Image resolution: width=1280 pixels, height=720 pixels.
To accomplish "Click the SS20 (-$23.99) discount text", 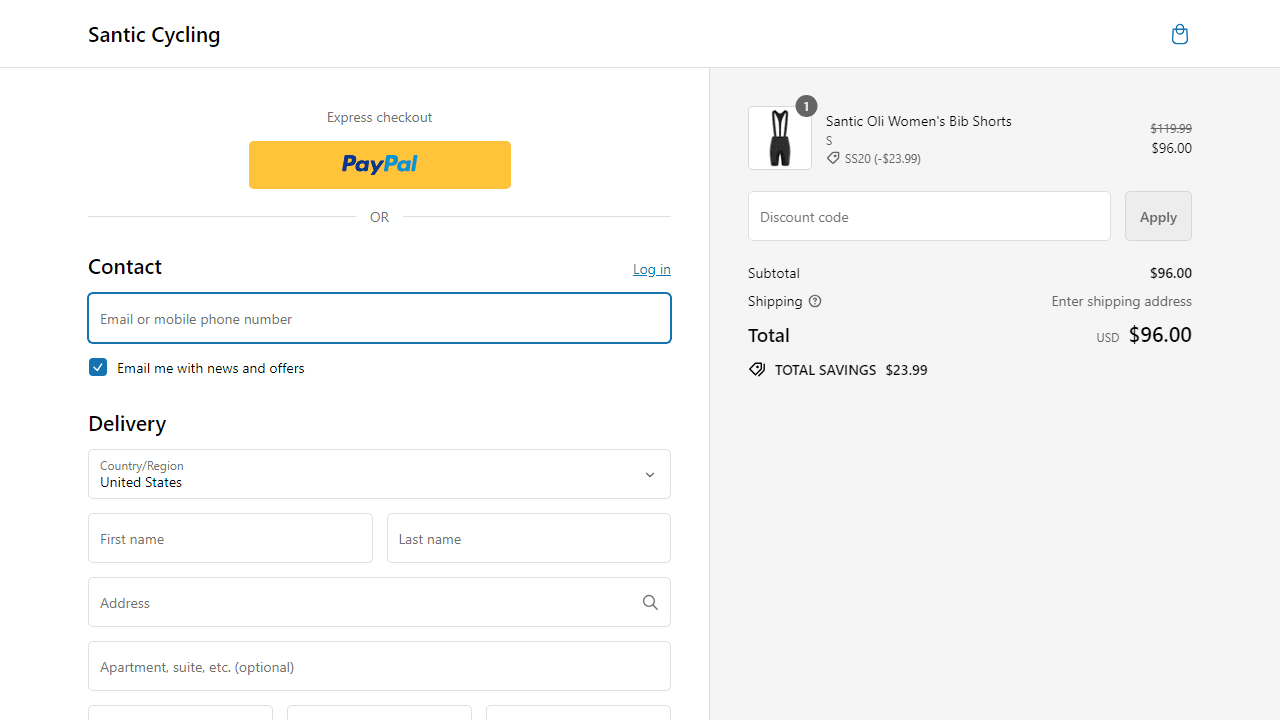I will [x=883, y=158].
